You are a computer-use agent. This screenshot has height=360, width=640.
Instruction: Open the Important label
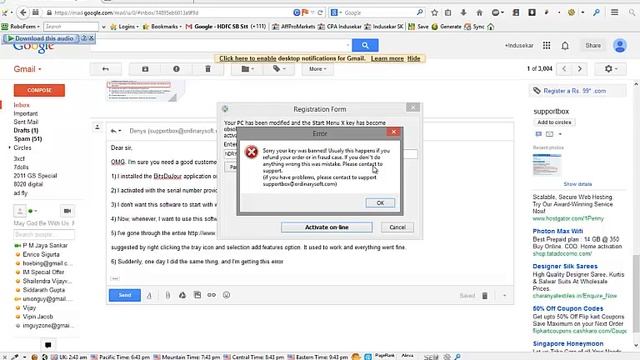pos(25,113)
